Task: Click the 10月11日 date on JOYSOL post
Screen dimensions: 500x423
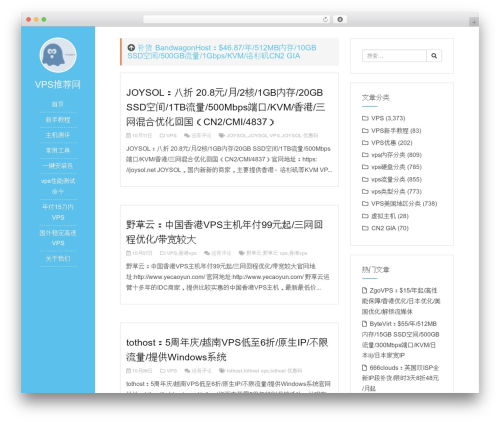Action: (x=142, y=135)
